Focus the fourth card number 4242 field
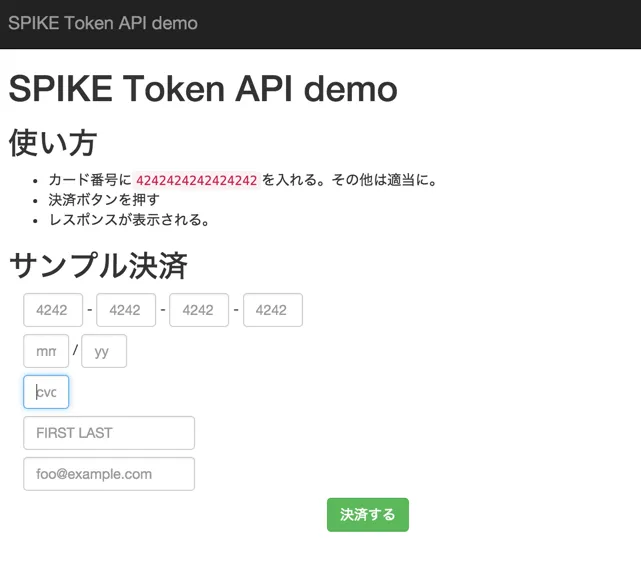 pos(272,310)
